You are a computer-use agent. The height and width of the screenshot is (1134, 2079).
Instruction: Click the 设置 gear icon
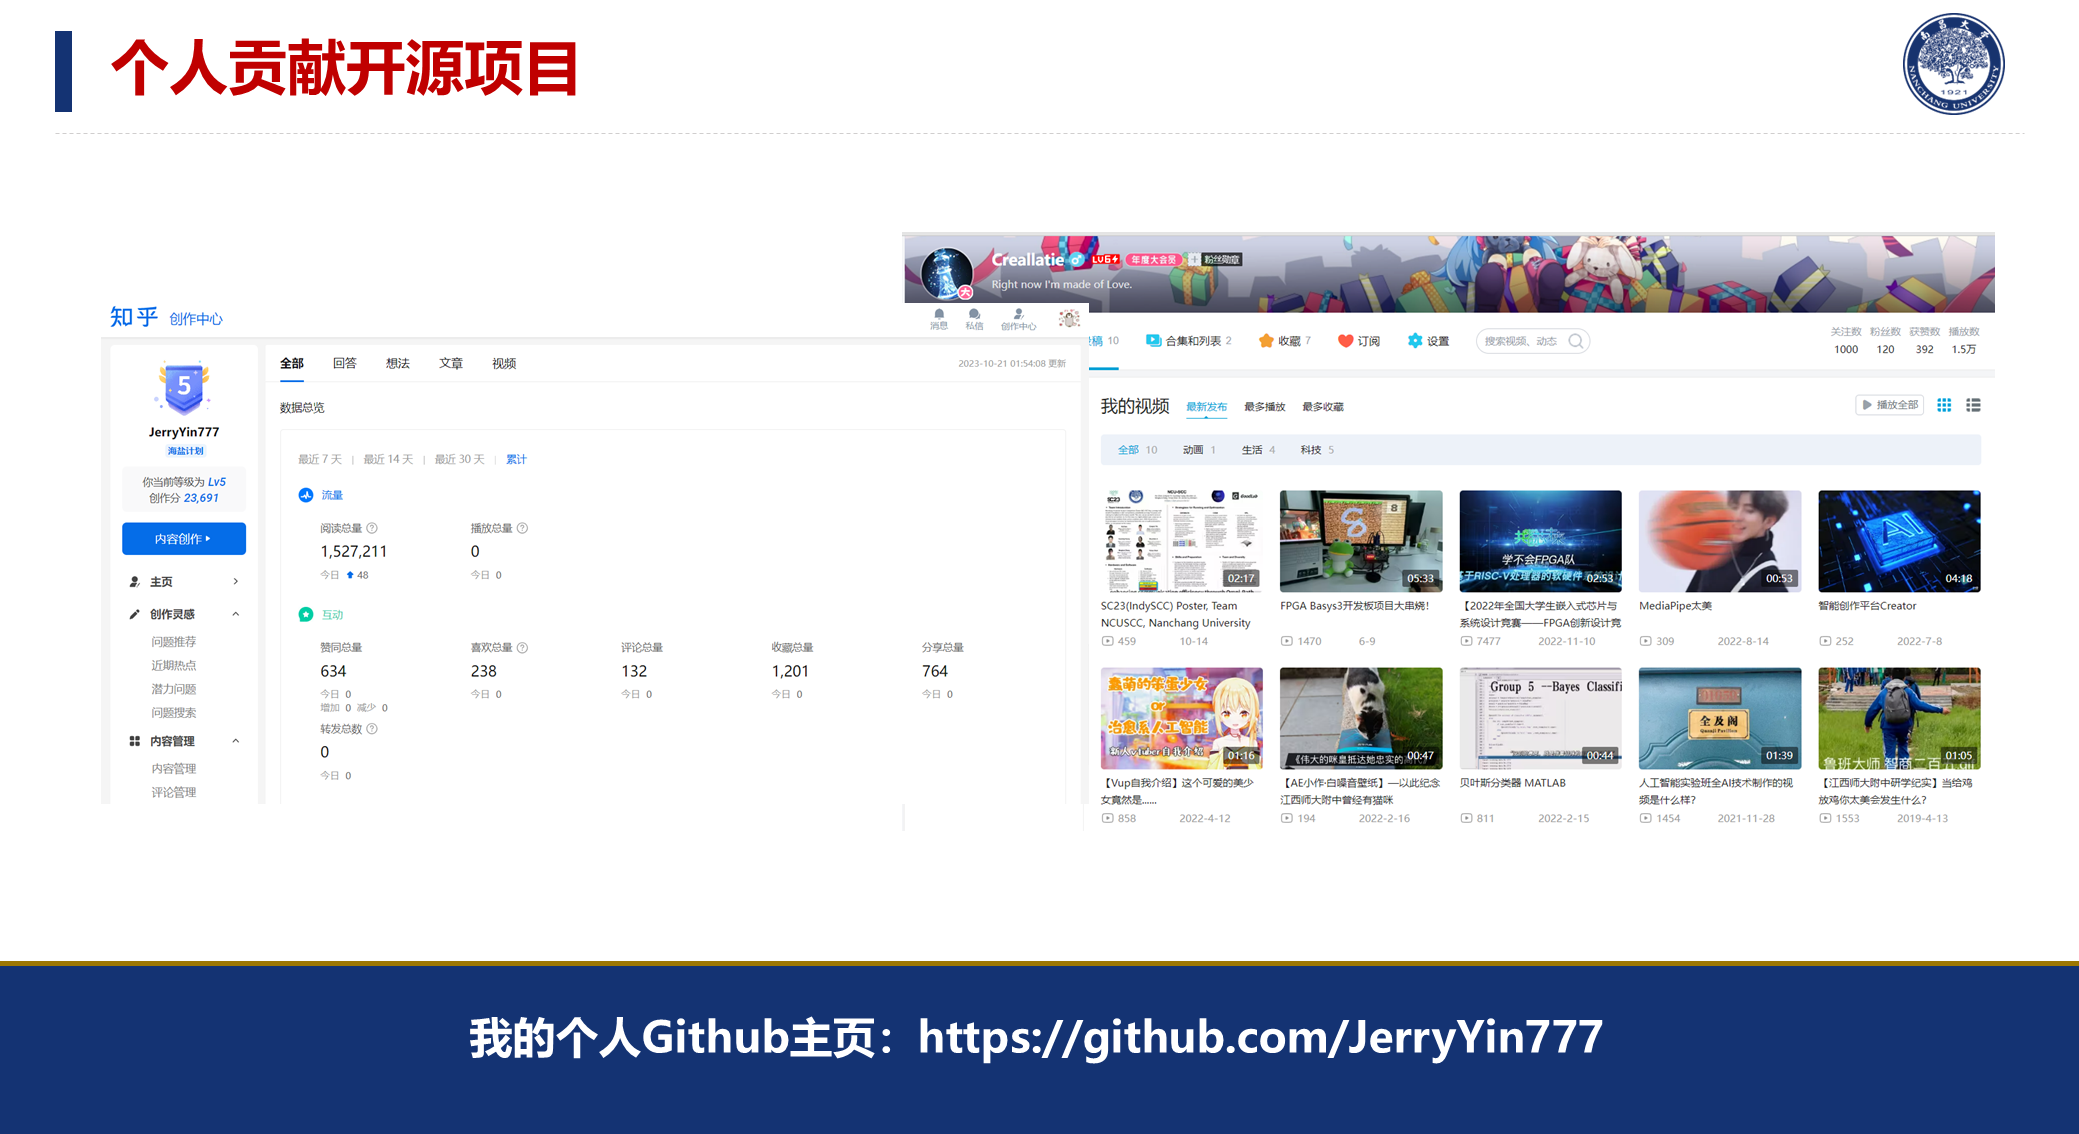tap(1415, 341)
